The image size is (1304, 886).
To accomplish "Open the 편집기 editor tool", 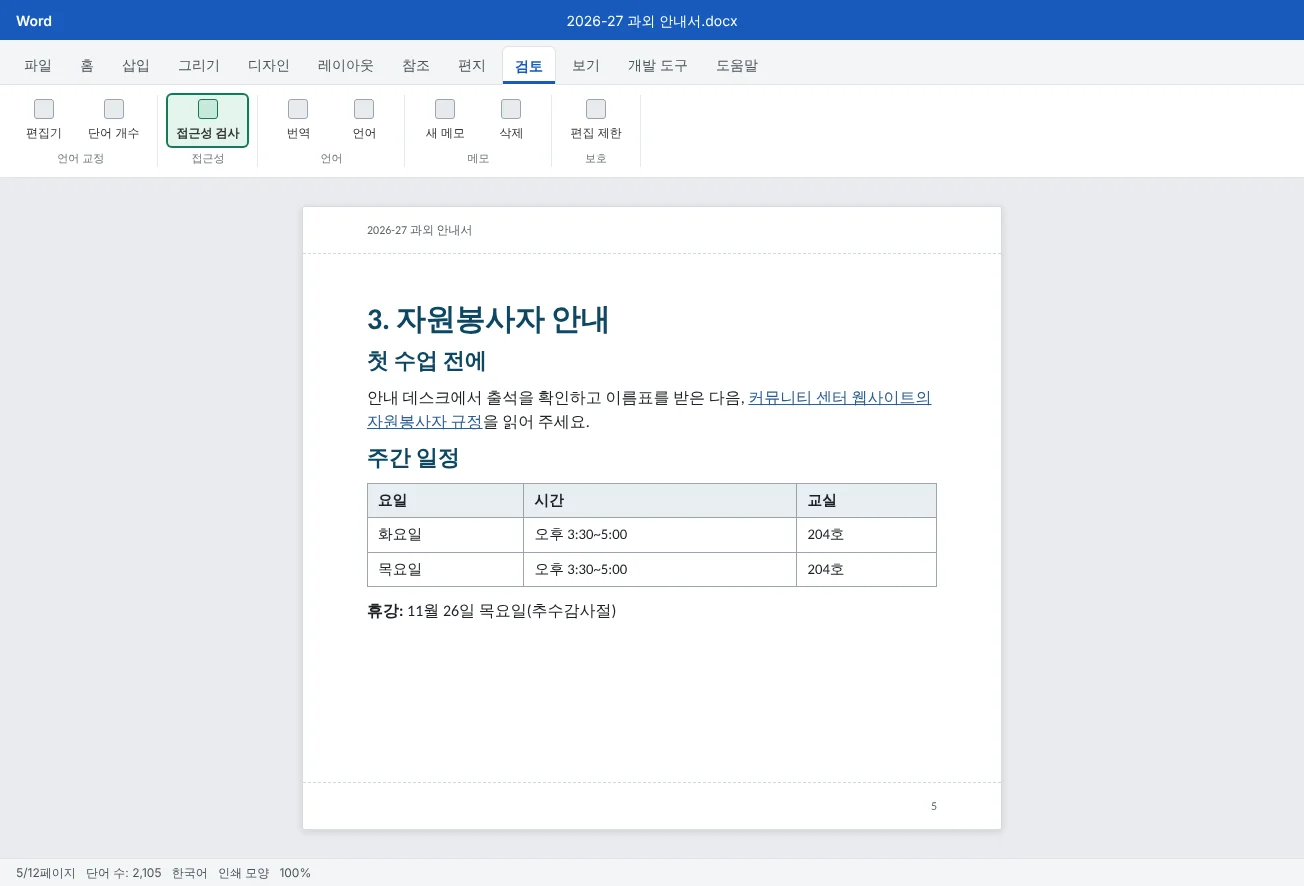I will click(x=44, y=120).
